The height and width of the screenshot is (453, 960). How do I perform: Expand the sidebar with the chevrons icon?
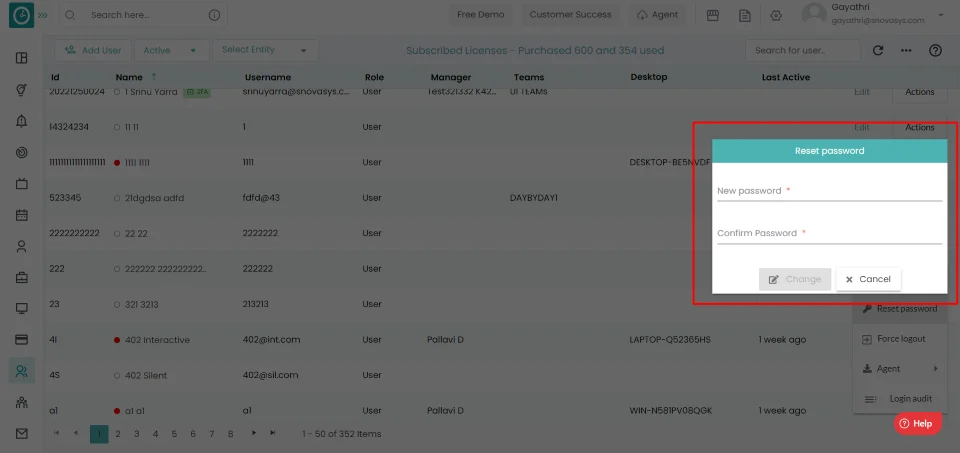42,15
